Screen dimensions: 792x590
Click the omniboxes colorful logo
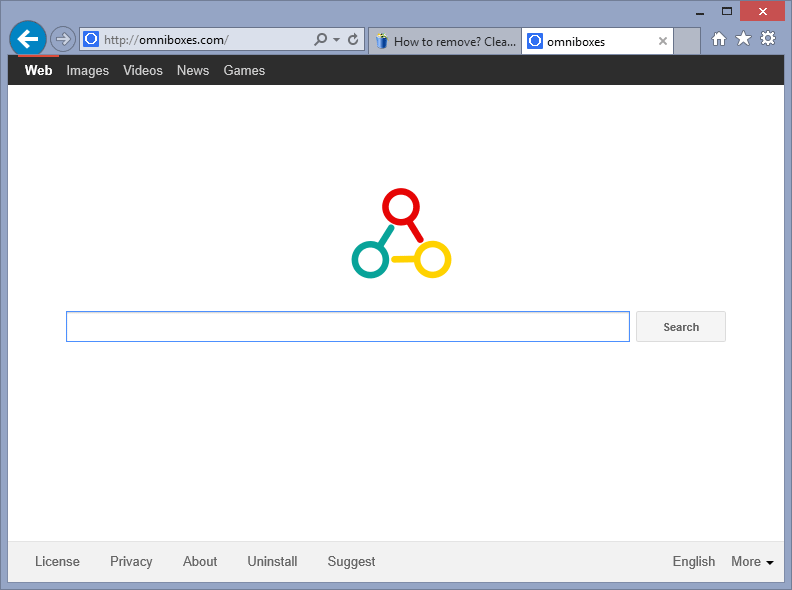tap(401, 233)
